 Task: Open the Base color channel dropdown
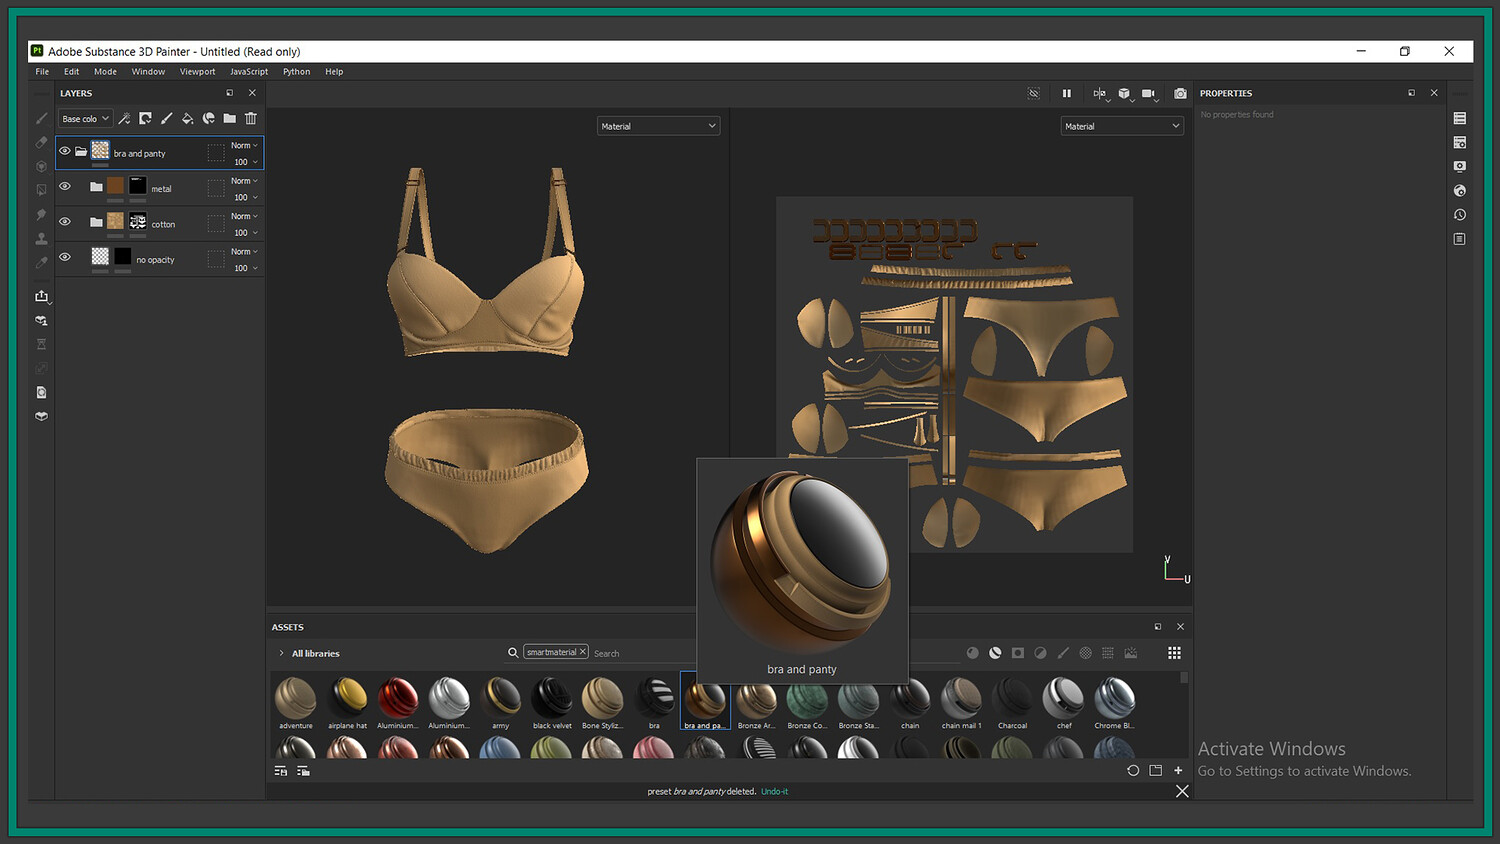point(85,119)
